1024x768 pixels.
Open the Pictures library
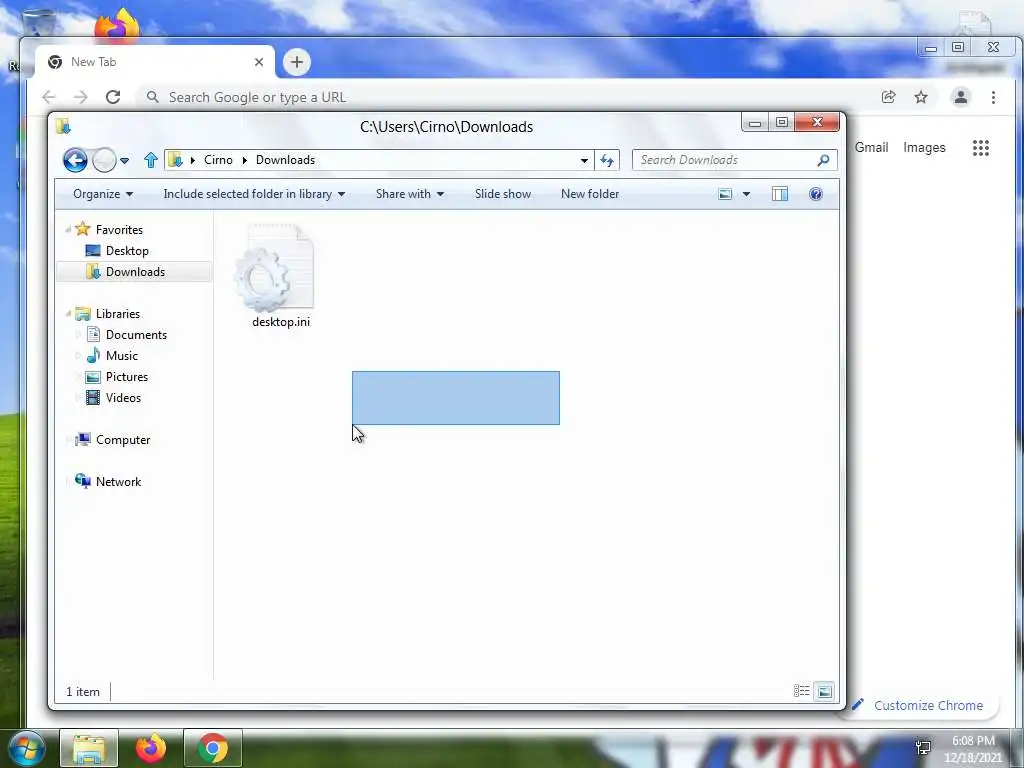click(x=127, y=377)
